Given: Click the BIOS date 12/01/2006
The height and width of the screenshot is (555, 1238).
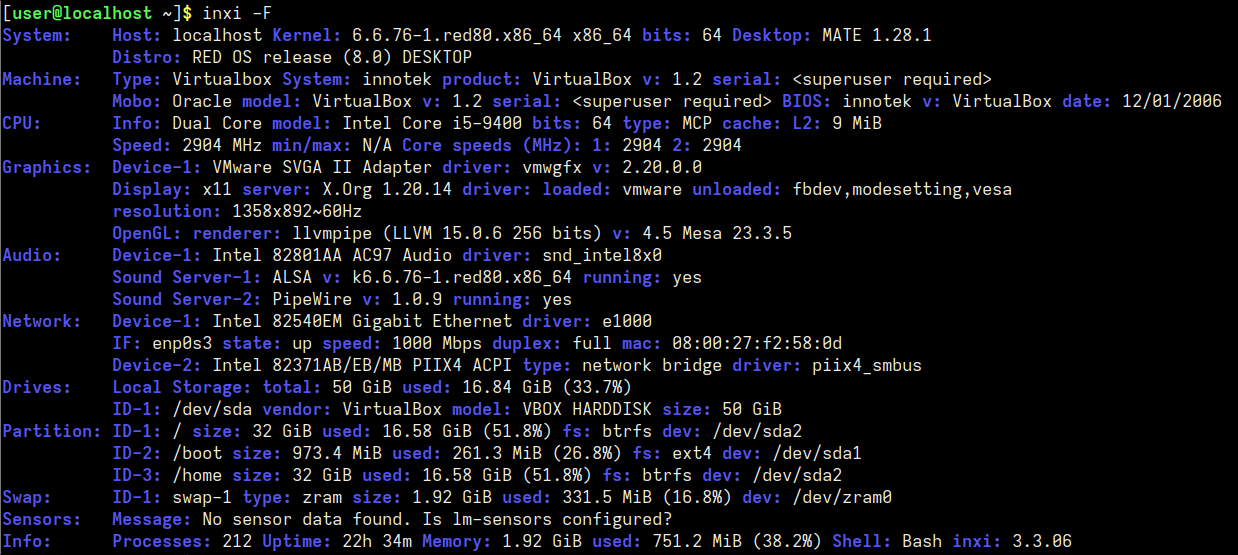Looking at the screenshot, I should click(x=1172, y=102).
